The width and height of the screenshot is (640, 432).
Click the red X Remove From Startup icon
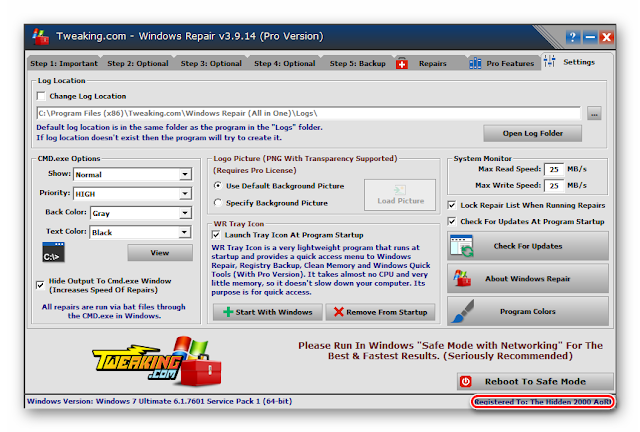click(338, 312)
